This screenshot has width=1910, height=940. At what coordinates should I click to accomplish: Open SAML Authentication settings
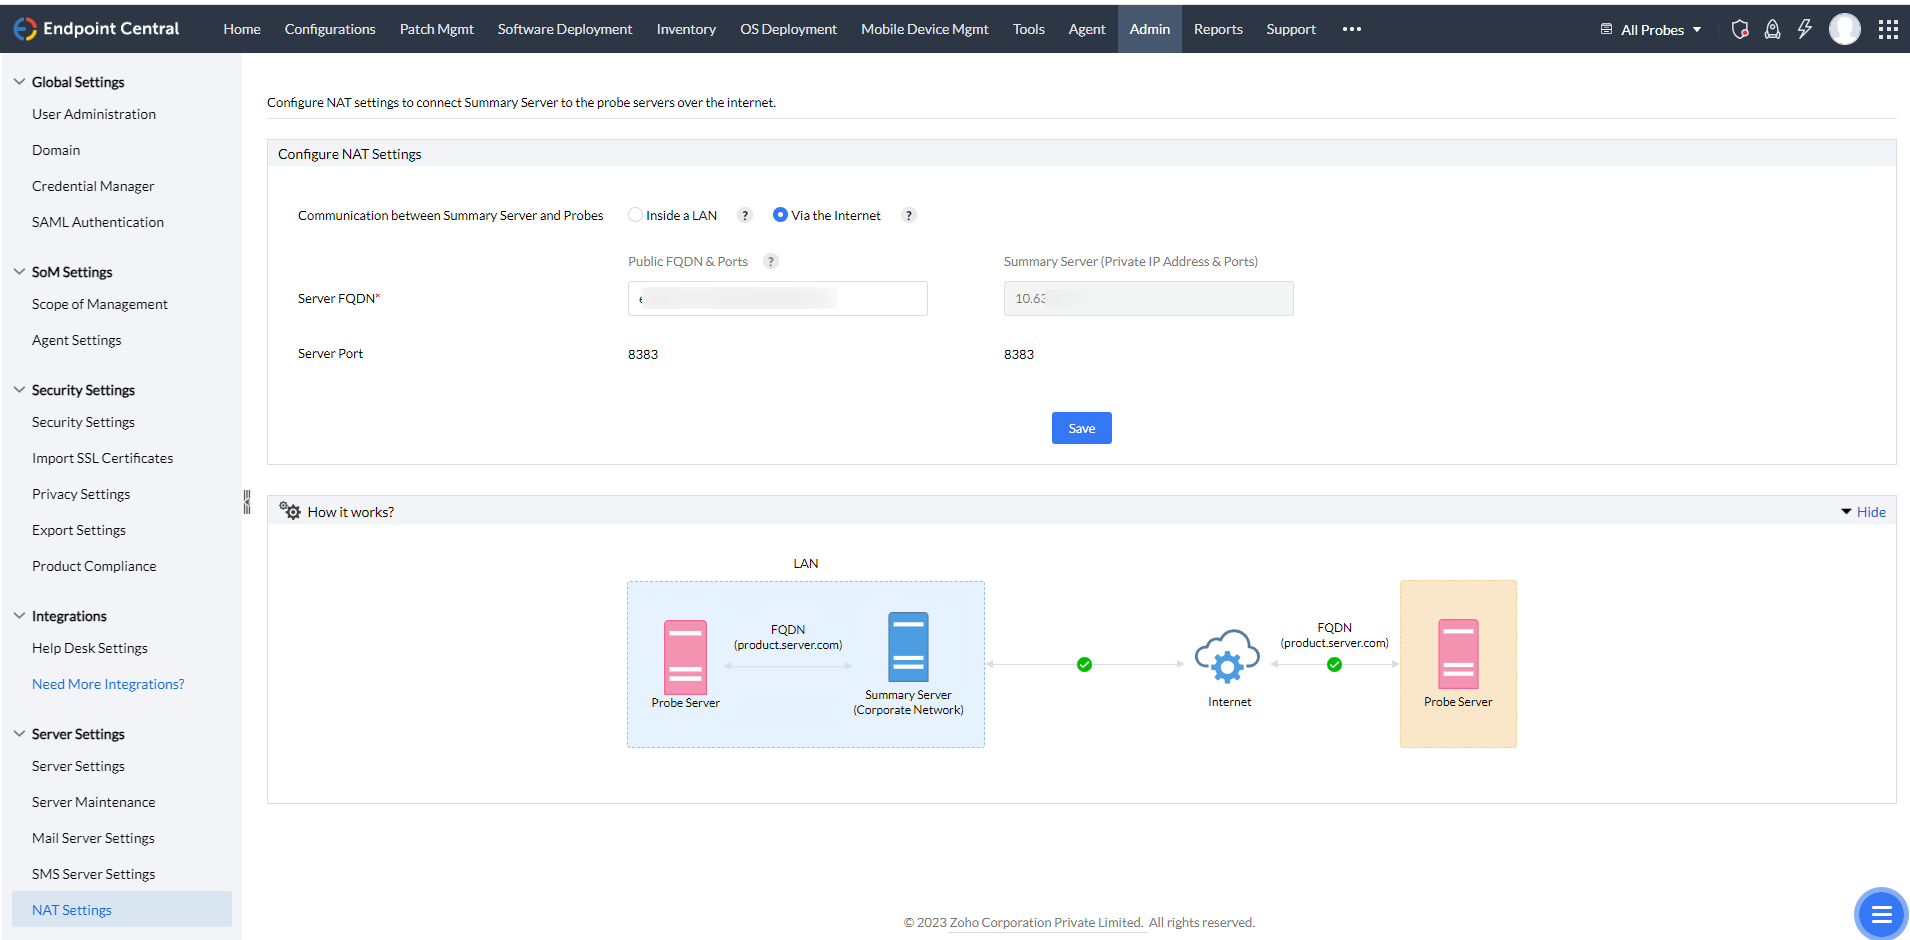(98, 222)
